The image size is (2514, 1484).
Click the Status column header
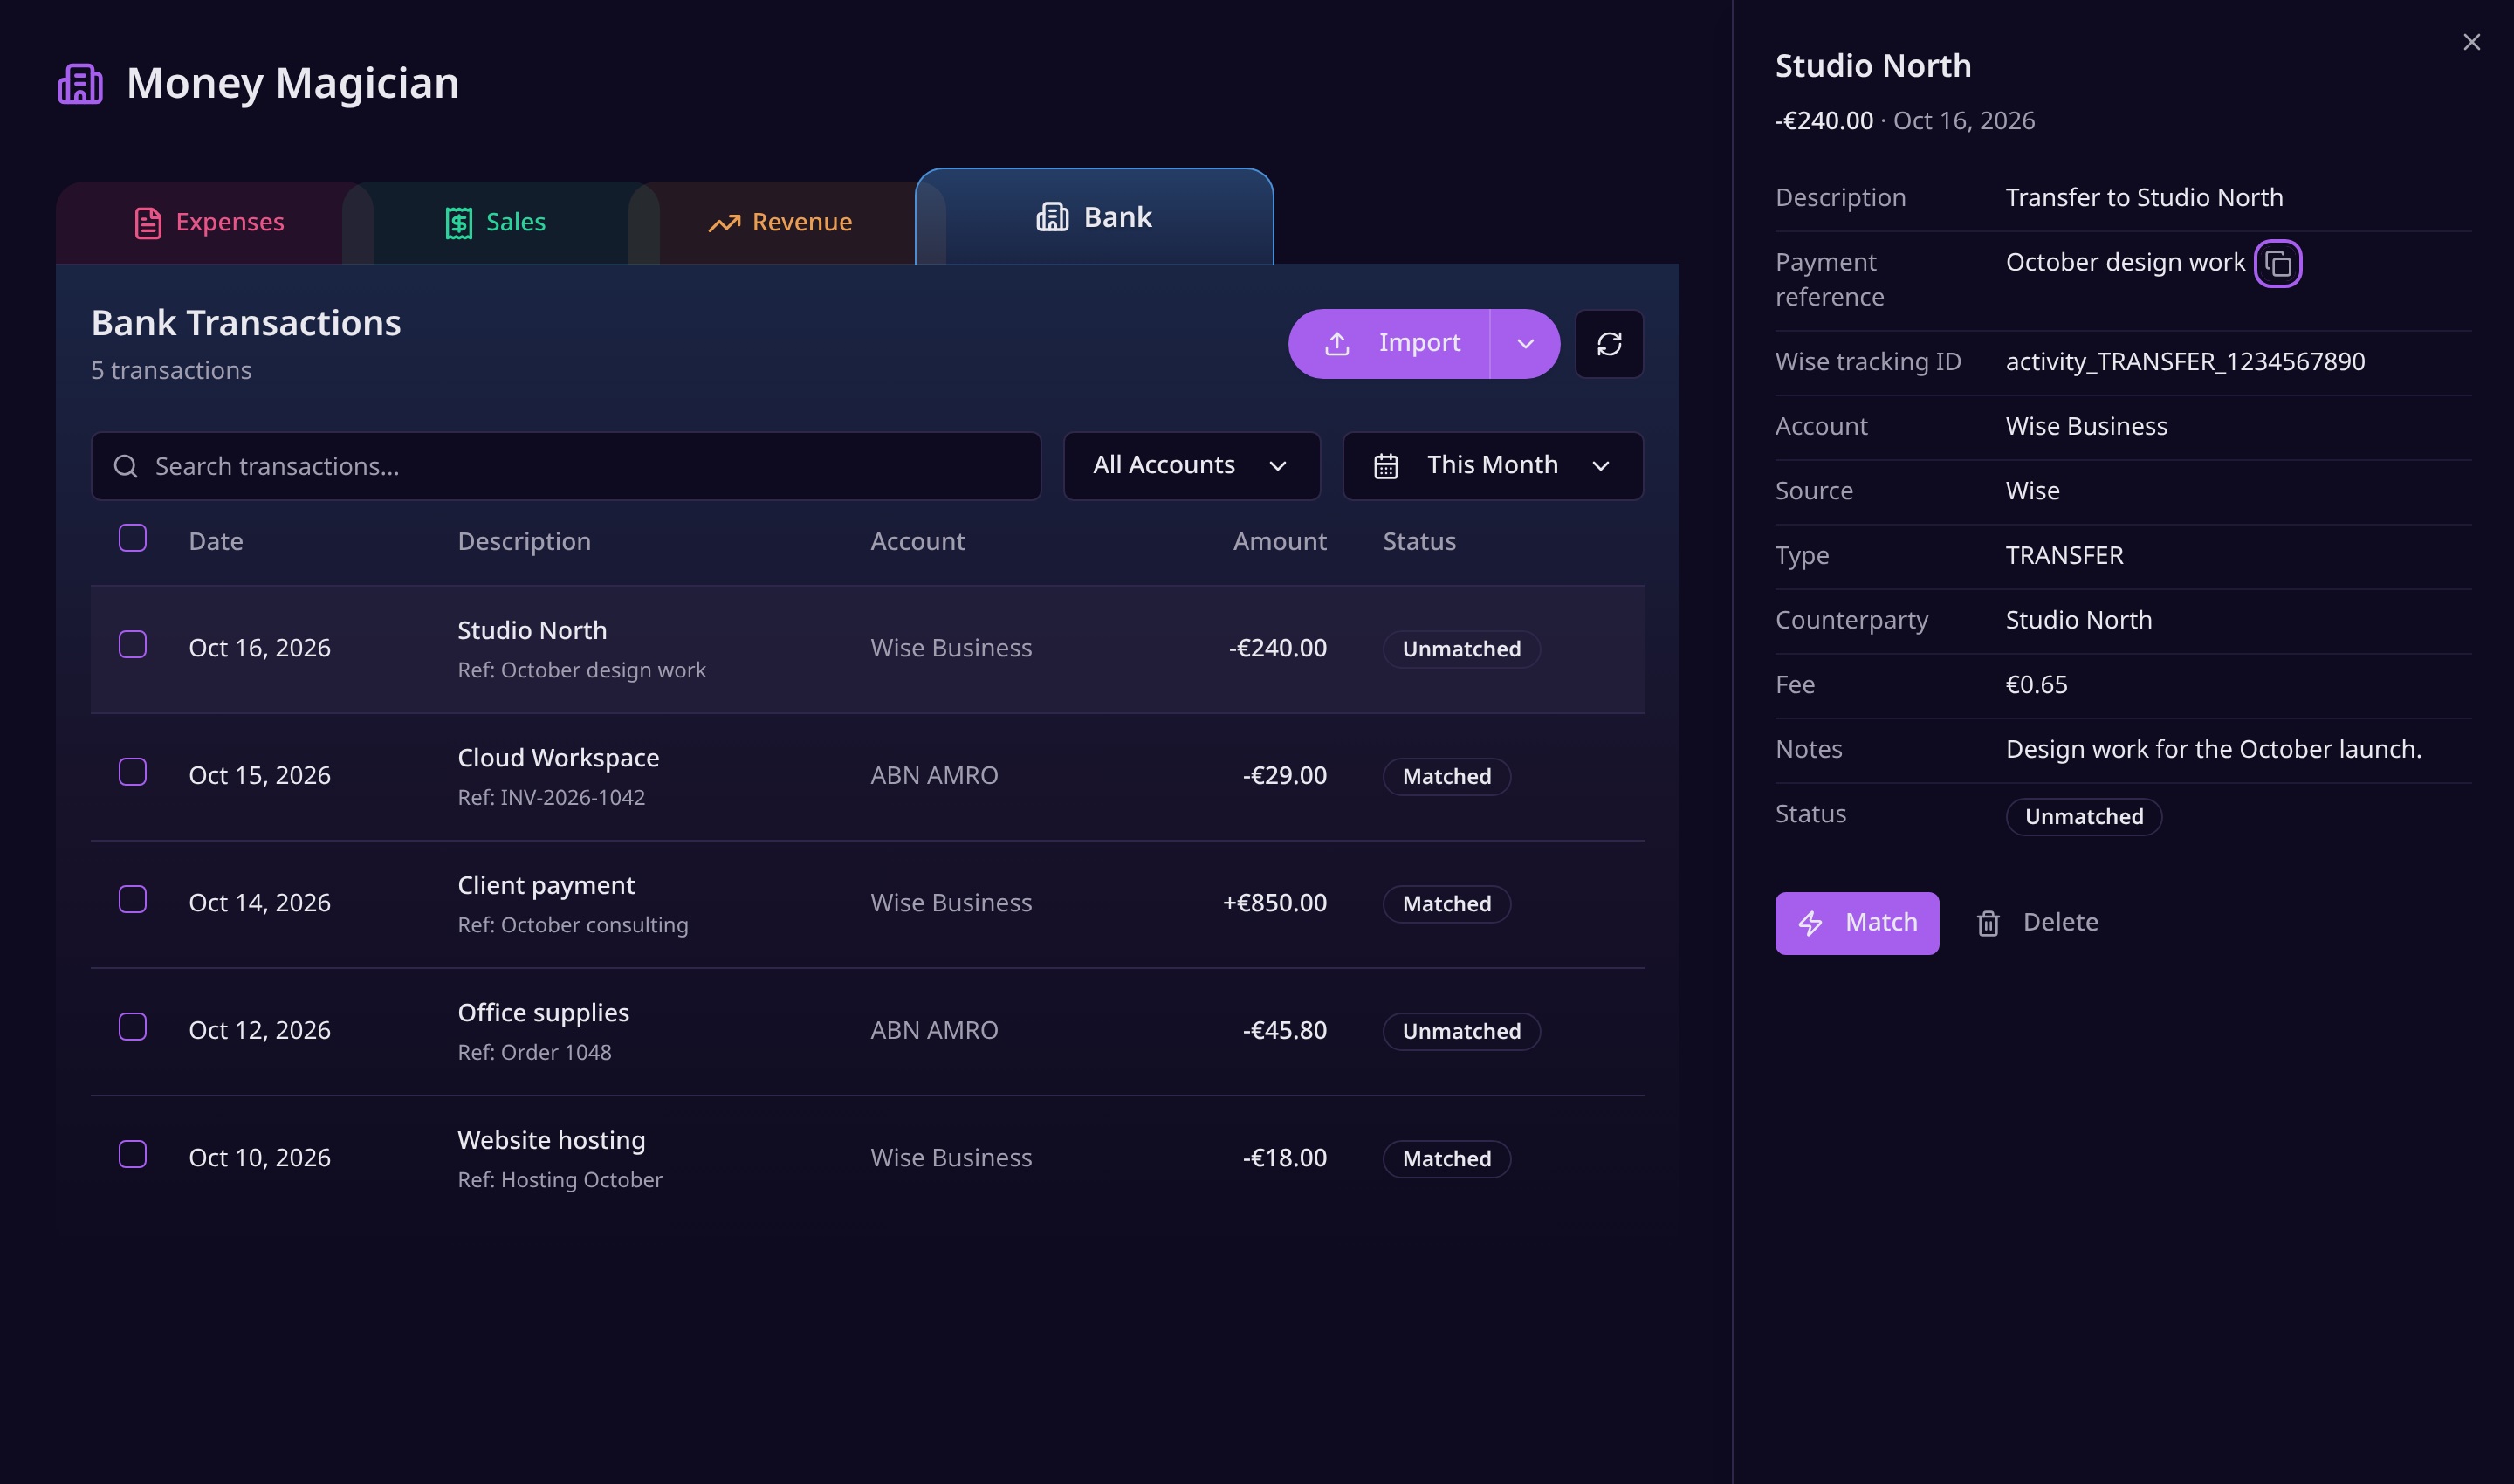pos(1419,541)
